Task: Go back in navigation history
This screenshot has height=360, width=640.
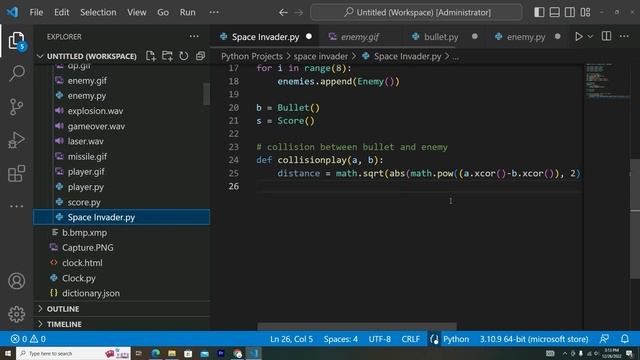Action: [283, 12]
